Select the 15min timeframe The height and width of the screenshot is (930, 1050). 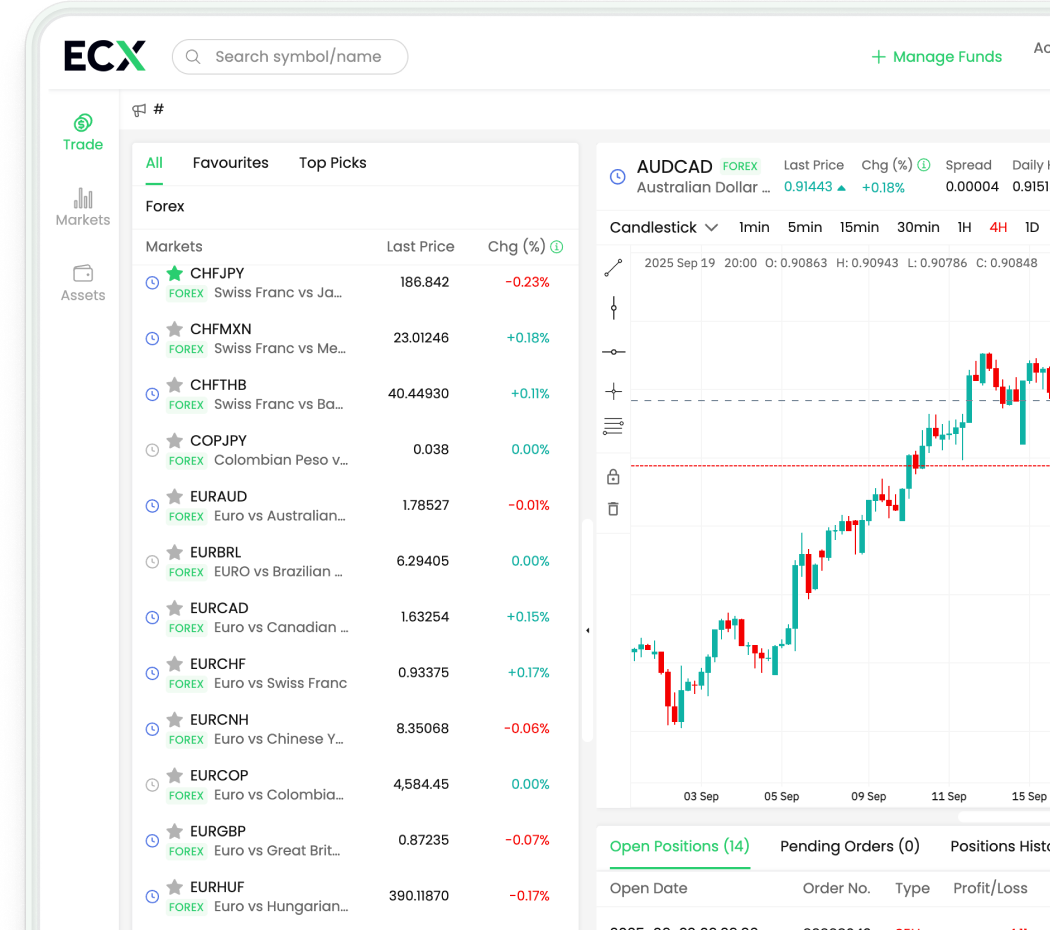click(859, 227)
